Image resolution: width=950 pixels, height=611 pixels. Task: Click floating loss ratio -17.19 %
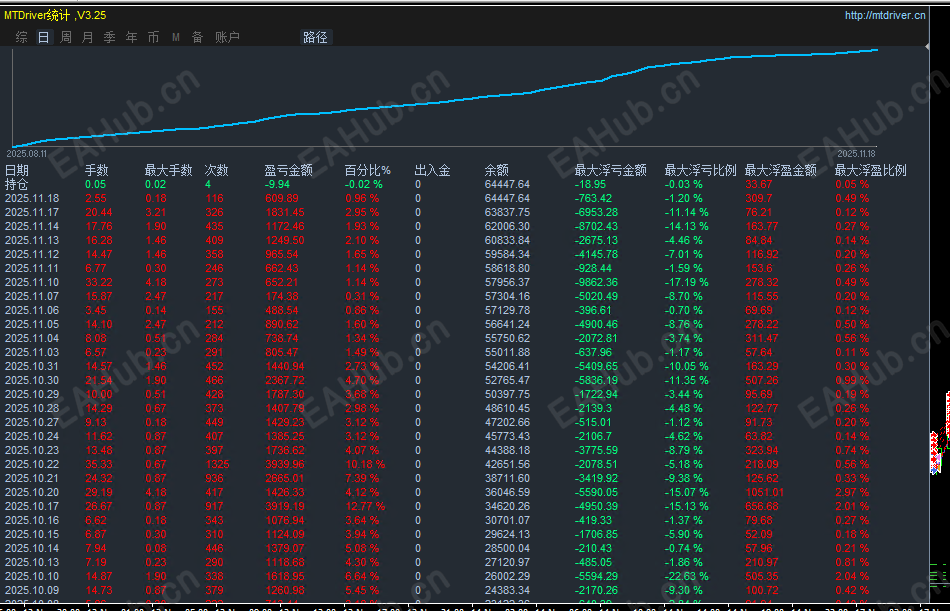(x=686, y=282)
